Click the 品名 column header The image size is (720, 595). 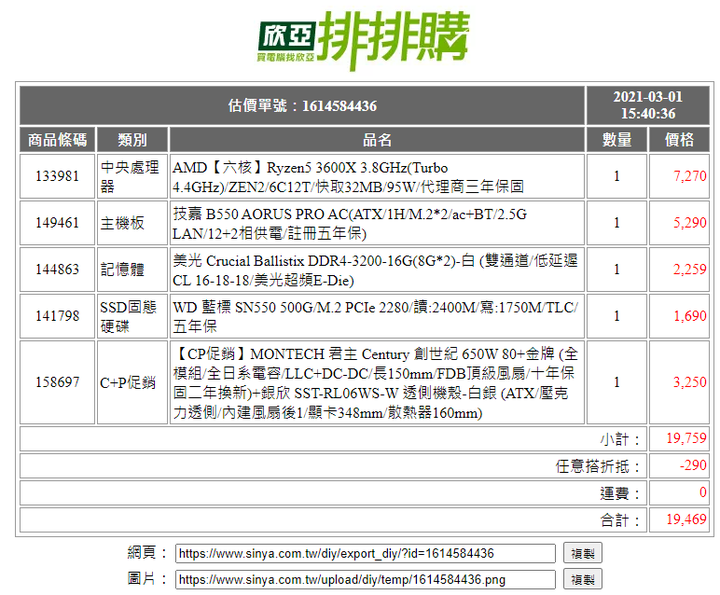pyautogui.click(x=377, y=140)
